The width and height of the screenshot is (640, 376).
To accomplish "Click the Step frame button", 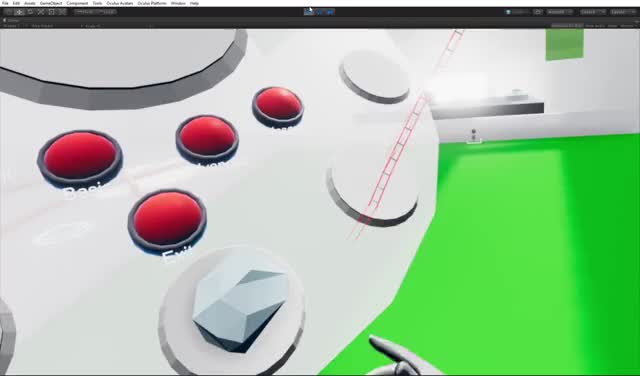I will [330, 12].
